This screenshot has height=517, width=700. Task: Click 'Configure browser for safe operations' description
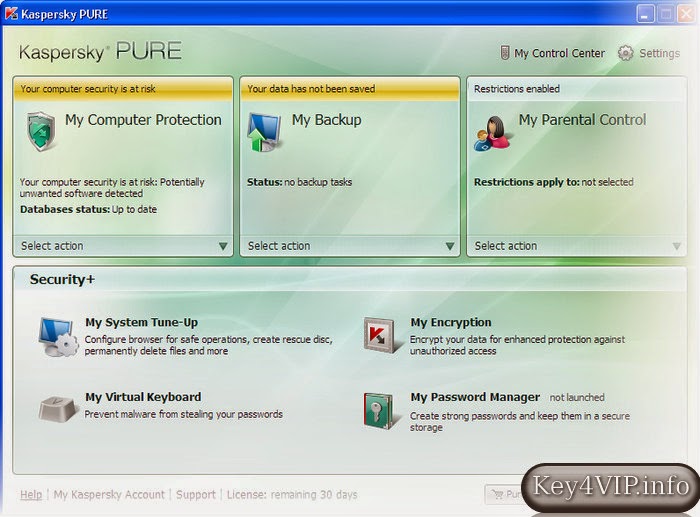pos(208,345)
